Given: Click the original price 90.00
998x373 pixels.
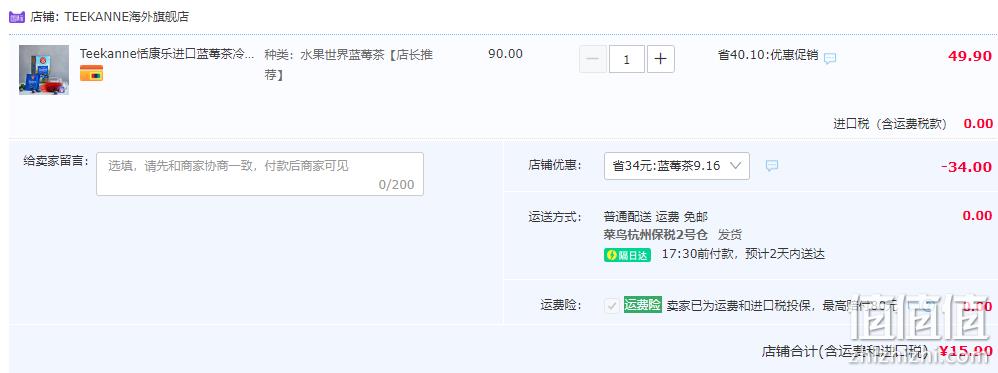Looking at the screenshot, I should tap(505, 54).
